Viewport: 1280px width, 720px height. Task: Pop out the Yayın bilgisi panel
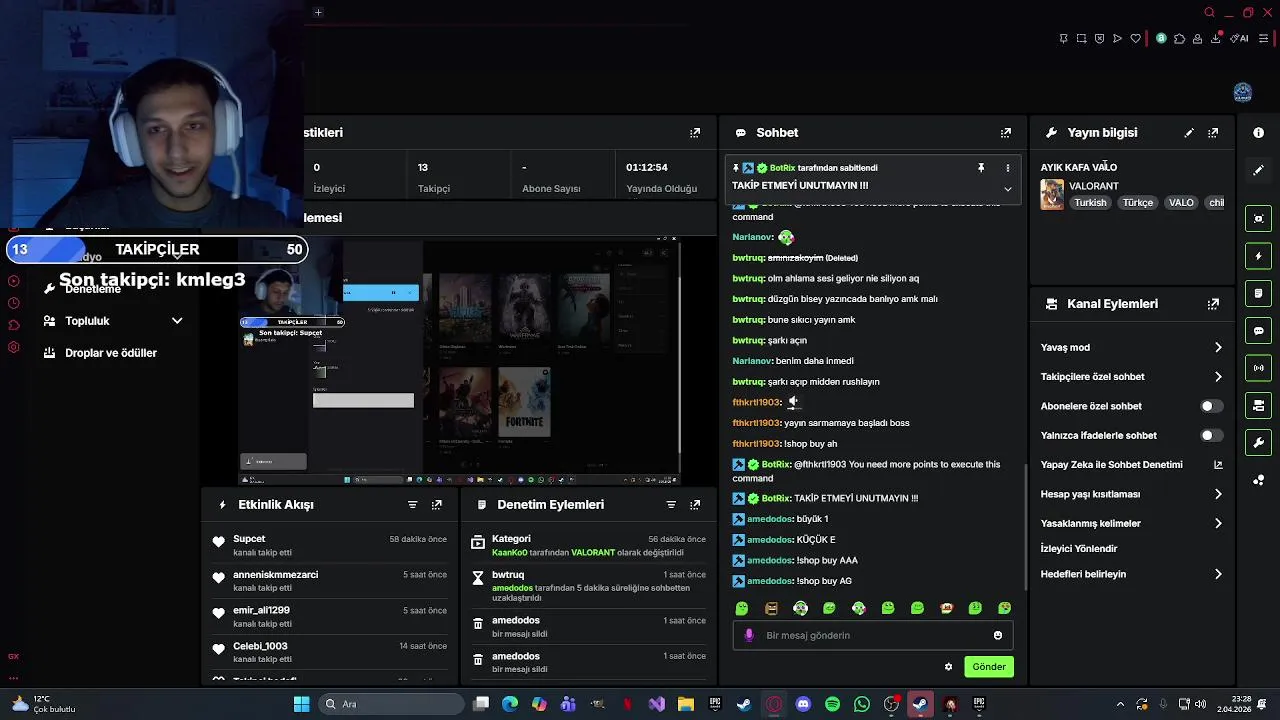click(1213, 132)
